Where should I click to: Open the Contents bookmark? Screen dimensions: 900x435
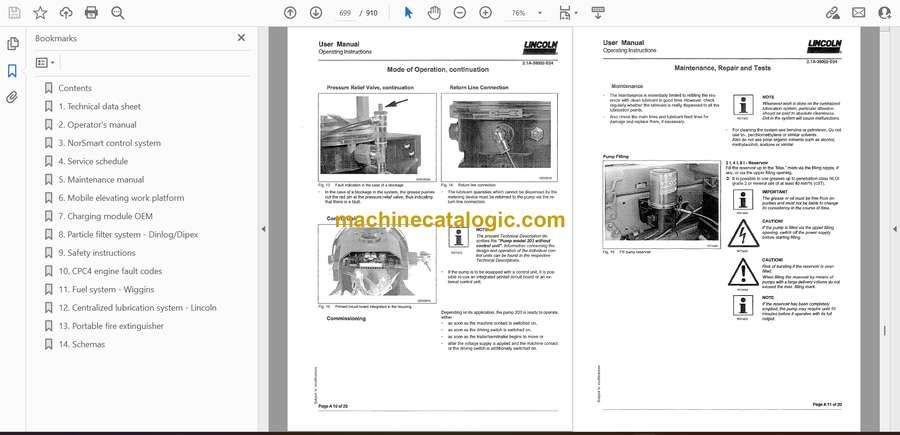tap(75, 88)
